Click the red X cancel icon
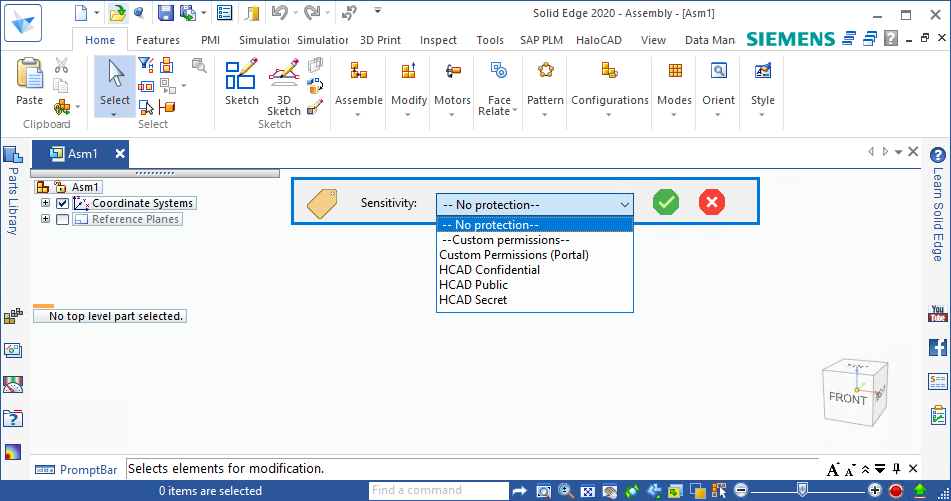 pos(712,203)
